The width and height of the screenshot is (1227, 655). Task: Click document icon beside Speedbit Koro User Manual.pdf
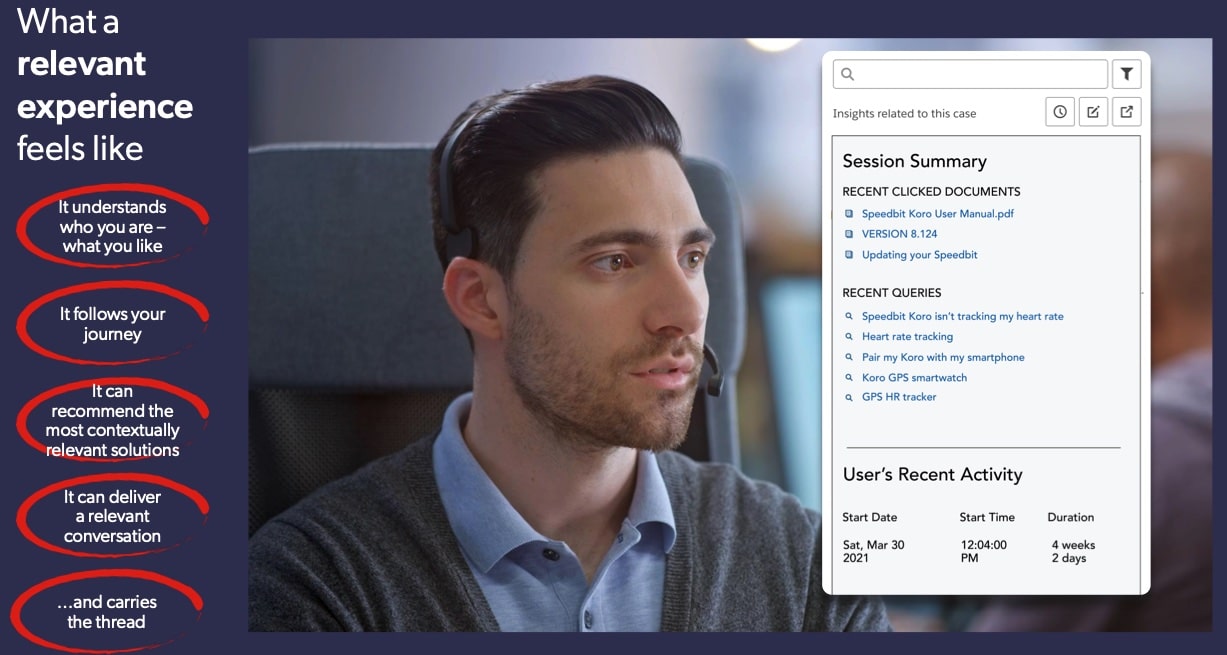coord(849,214)
